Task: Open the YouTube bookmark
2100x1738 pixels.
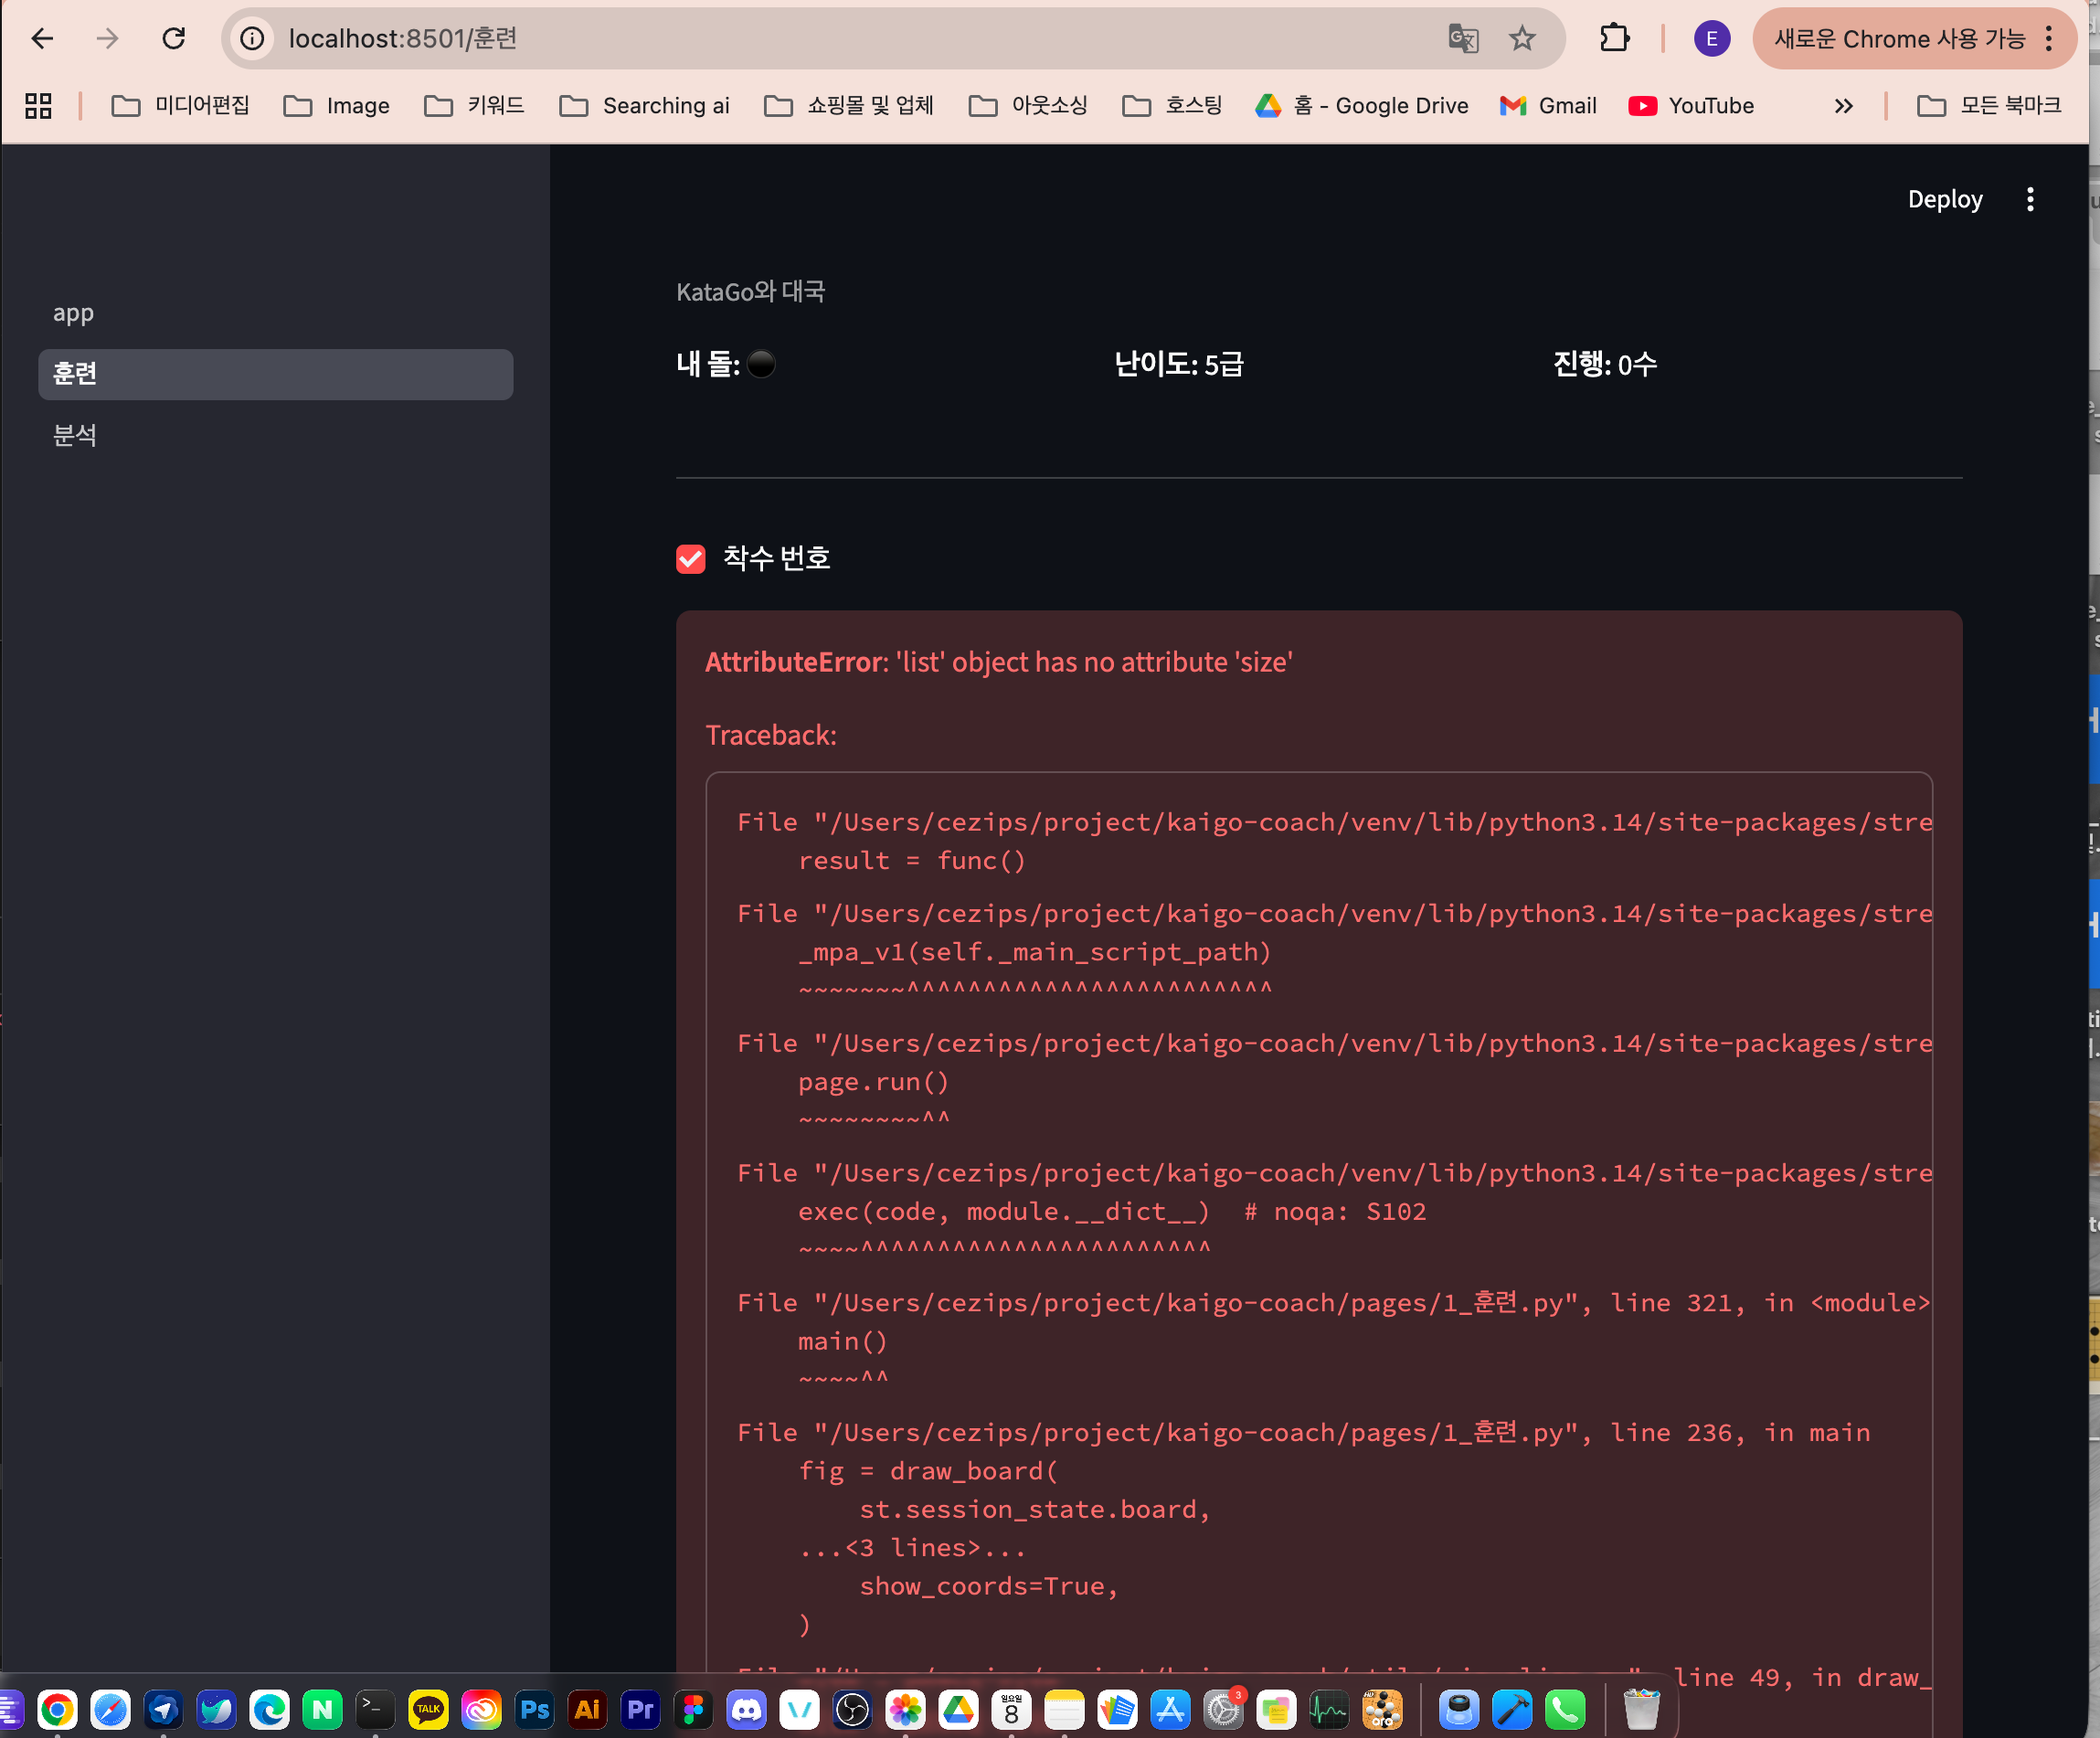Action: [1691, 106]
